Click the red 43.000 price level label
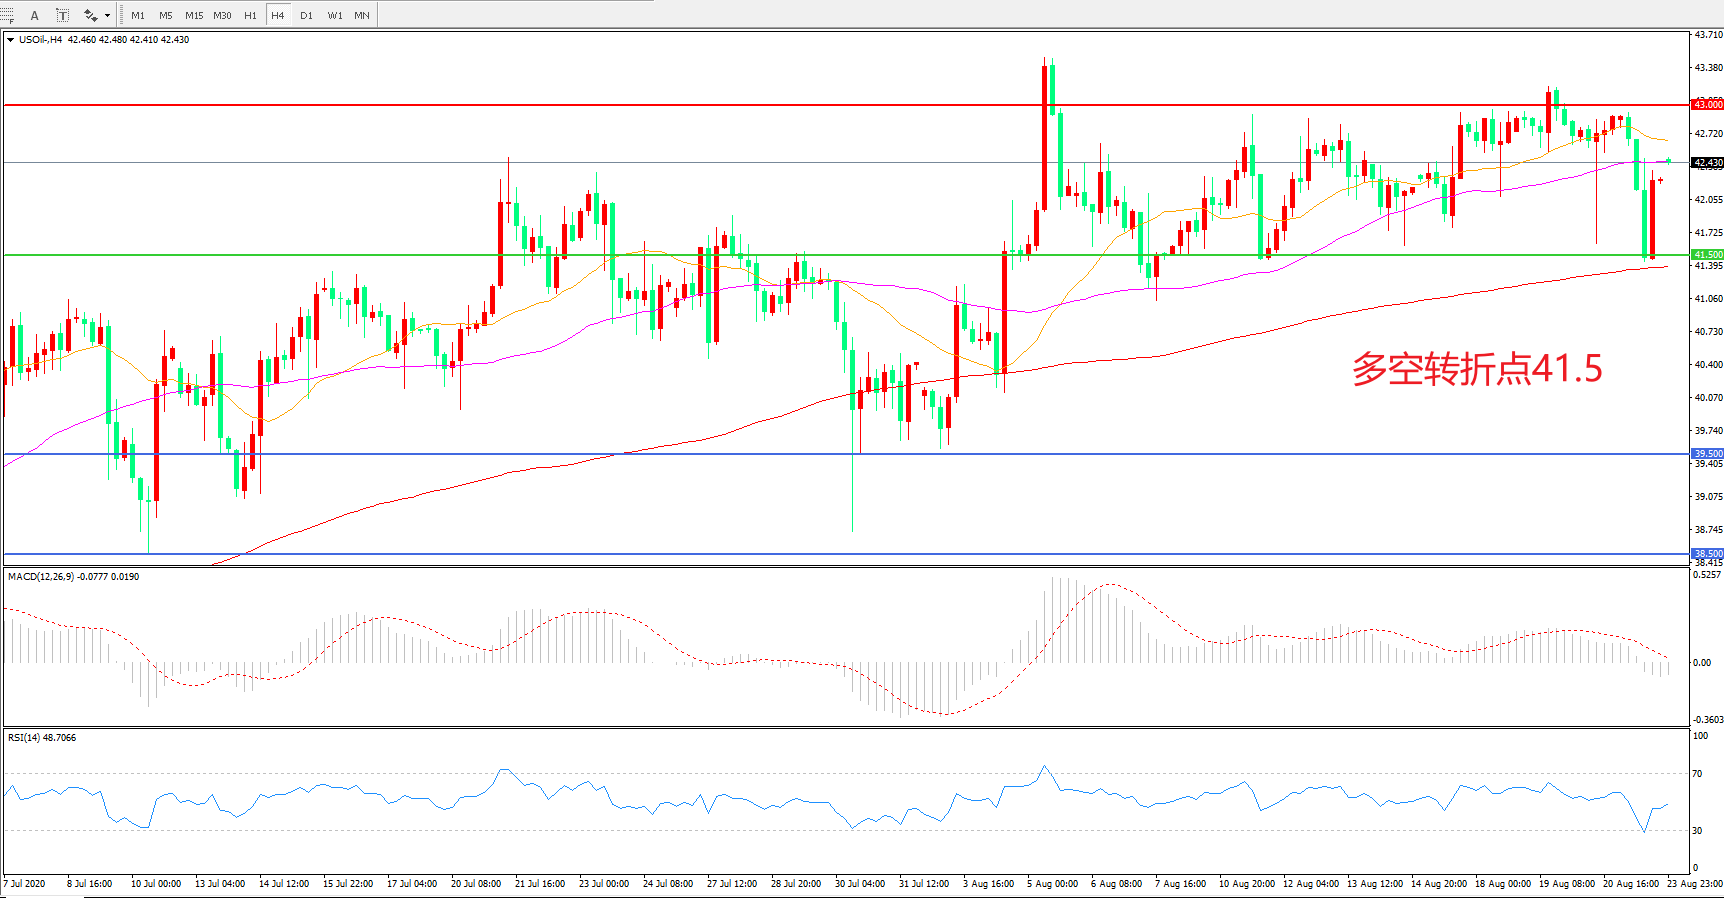Viewport: 1724px width, 898px height. click(1707, 104)
